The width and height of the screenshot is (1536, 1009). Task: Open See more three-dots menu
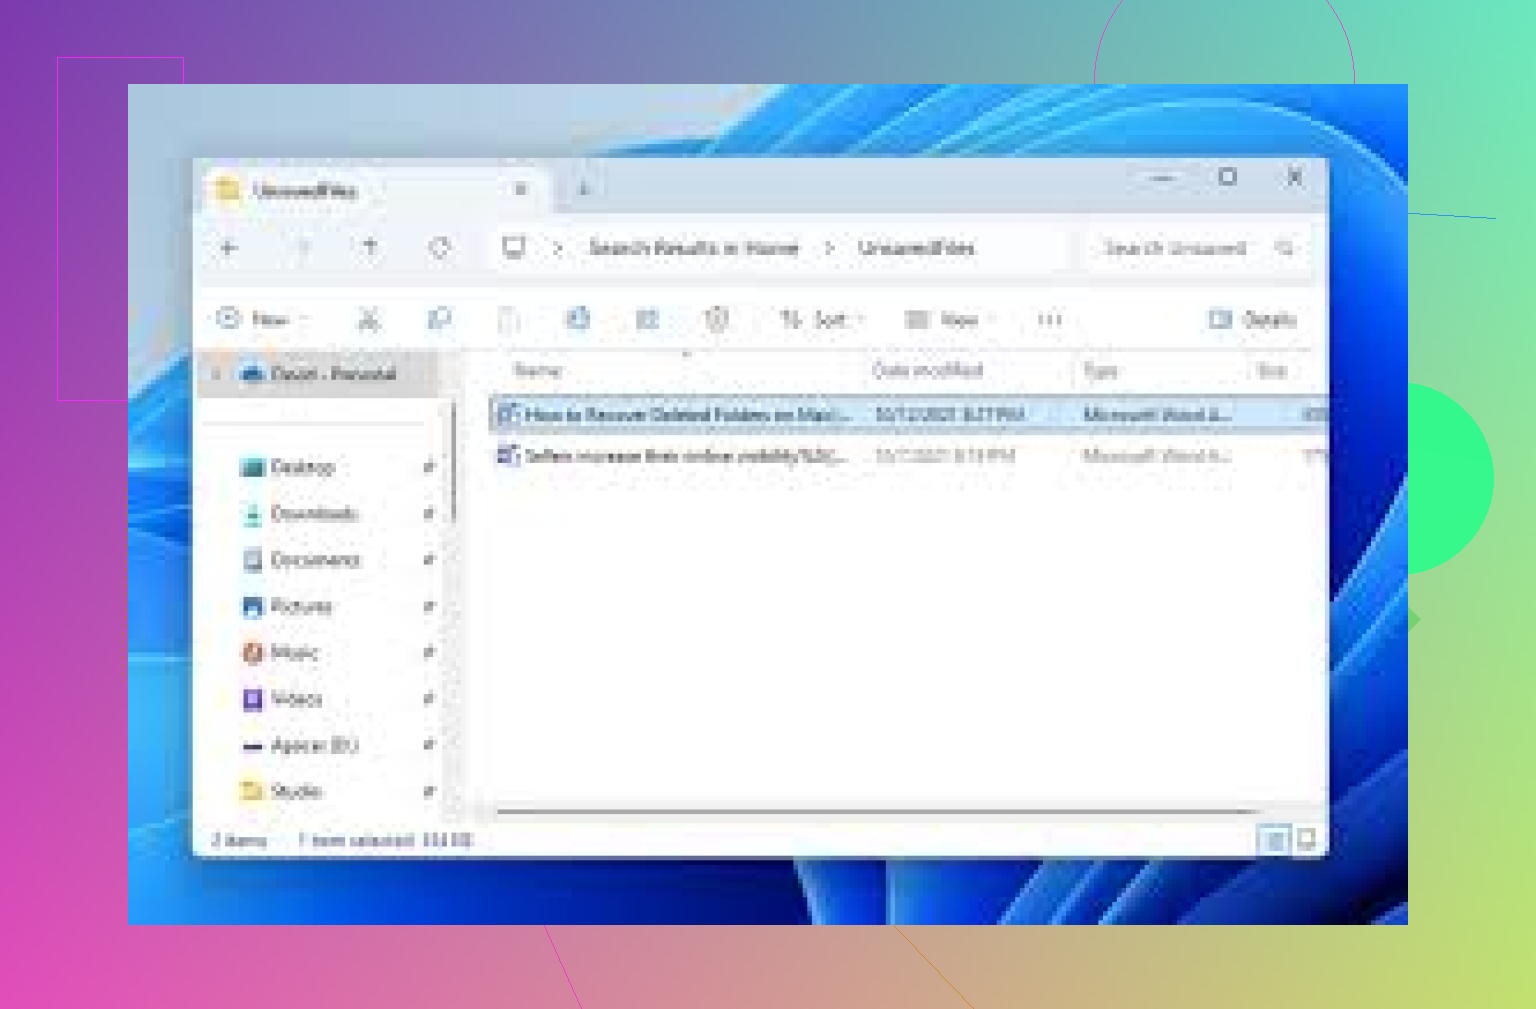point(1049,320)
